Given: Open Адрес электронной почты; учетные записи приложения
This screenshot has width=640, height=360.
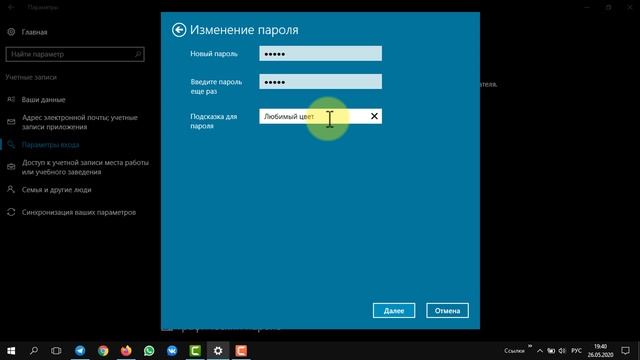Looking at the screenshot, I should [80, 122].
